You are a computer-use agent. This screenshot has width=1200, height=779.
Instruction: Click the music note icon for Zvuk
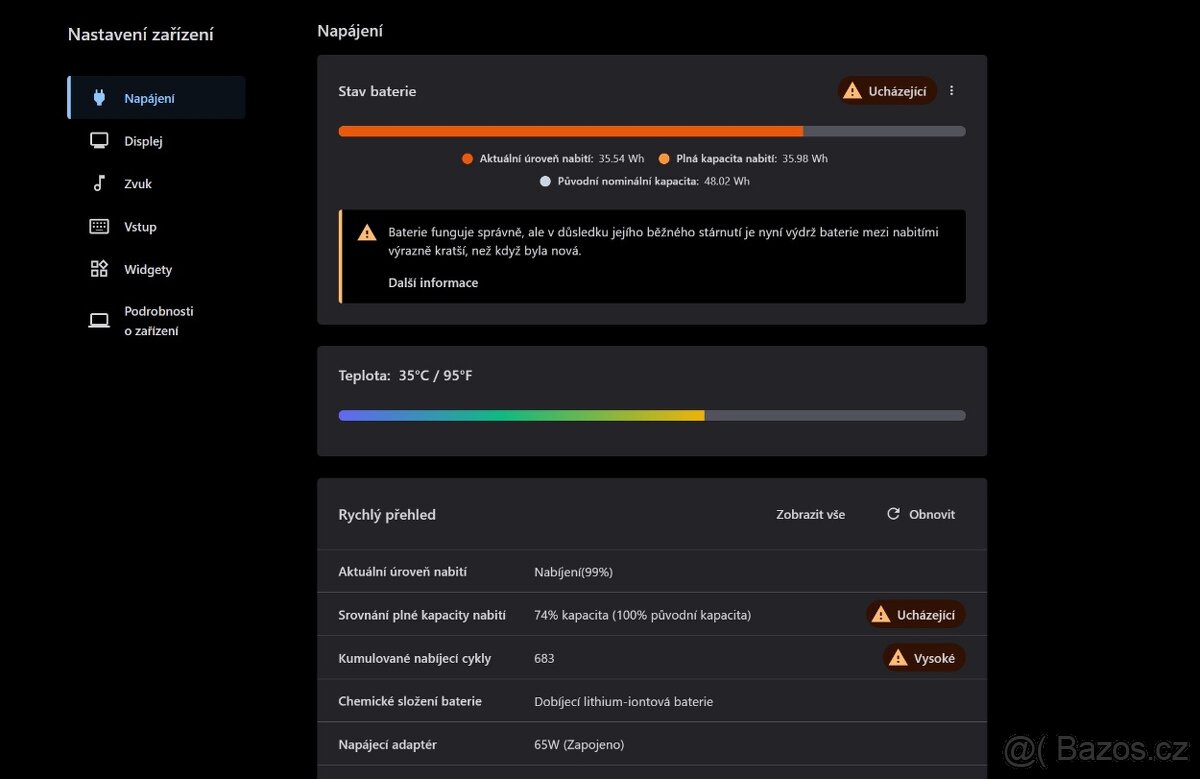[x=99, y=184]
